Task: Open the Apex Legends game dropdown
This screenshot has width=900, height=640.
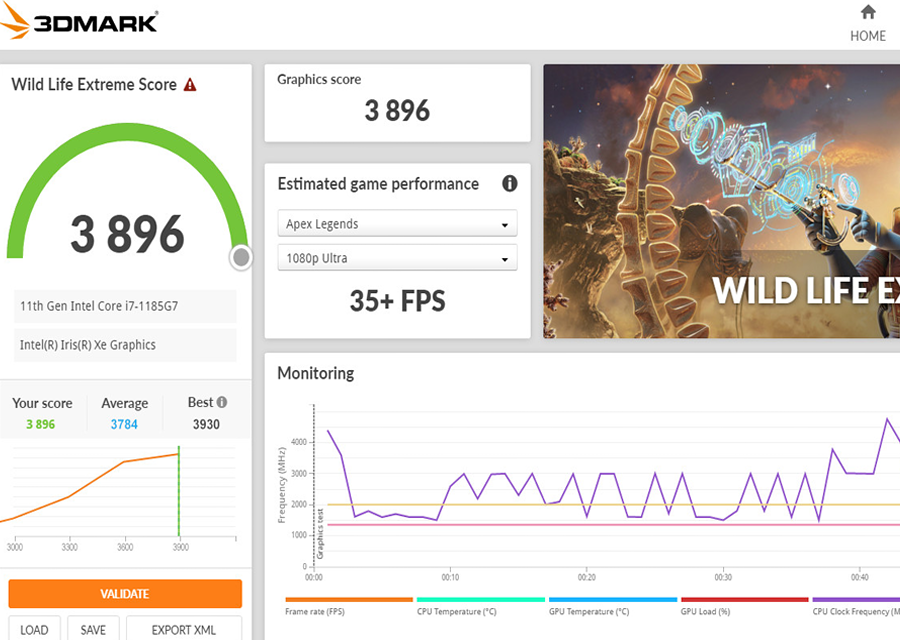Action: tap(397, 223)
